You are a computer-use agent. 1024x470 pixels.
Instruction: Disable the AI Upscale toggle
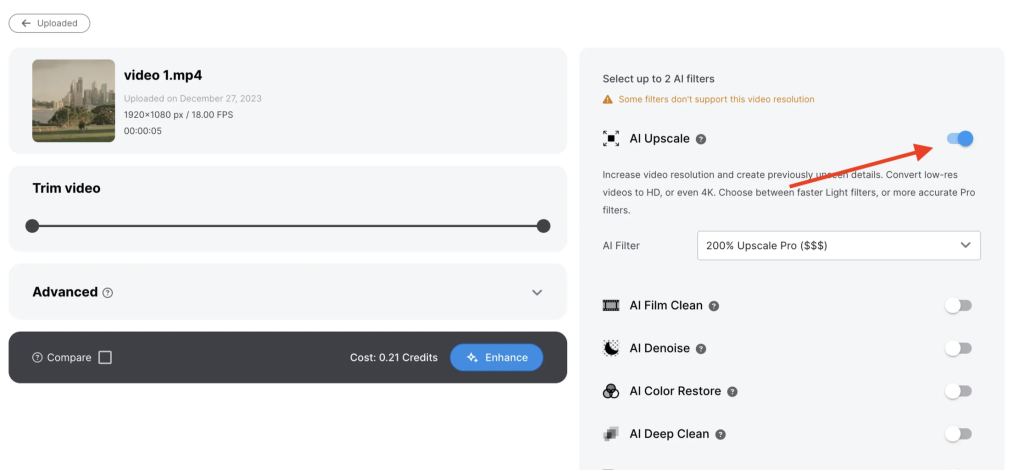coord(960,139)
